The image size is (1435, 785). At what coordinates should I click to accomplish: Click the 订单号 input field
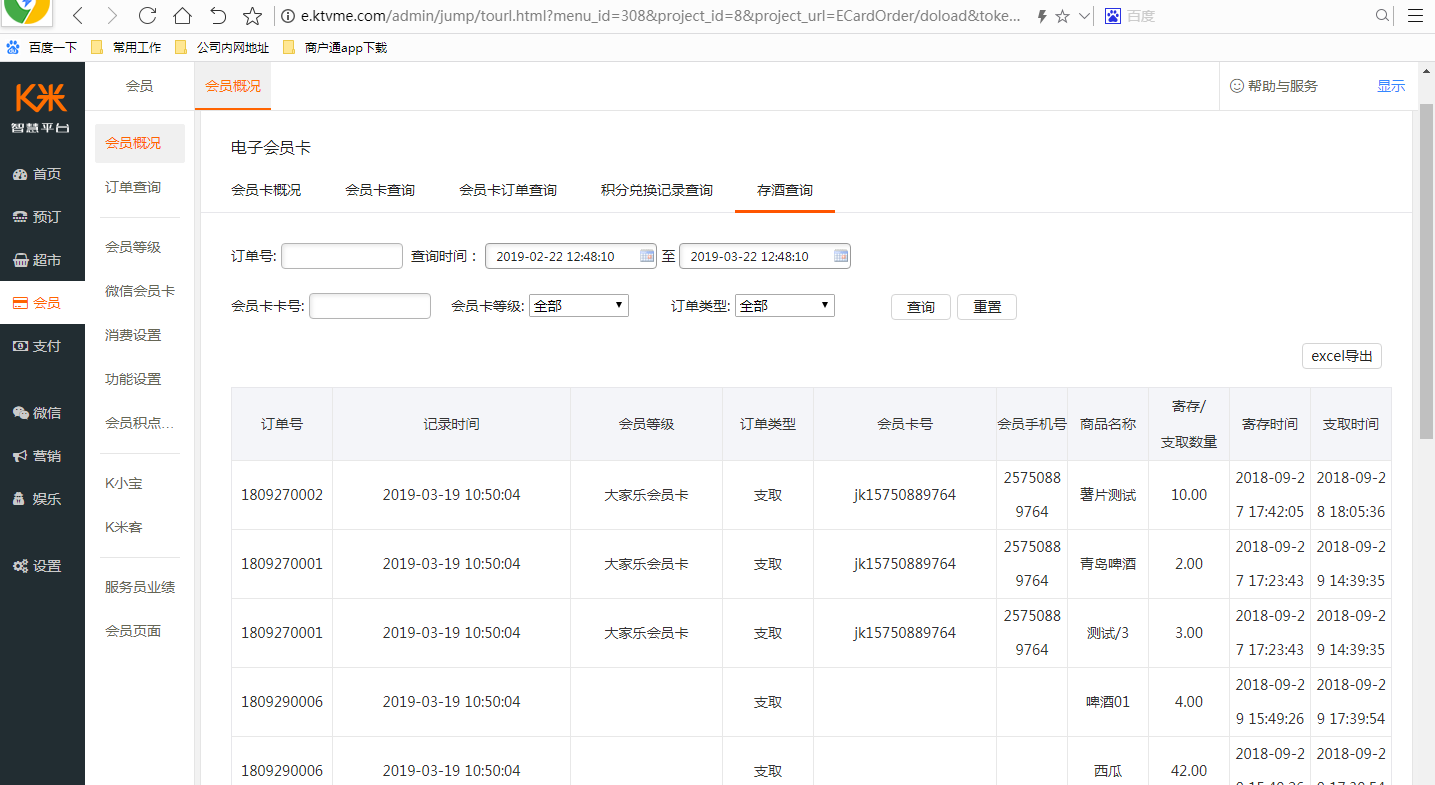(x=342, y=256)
